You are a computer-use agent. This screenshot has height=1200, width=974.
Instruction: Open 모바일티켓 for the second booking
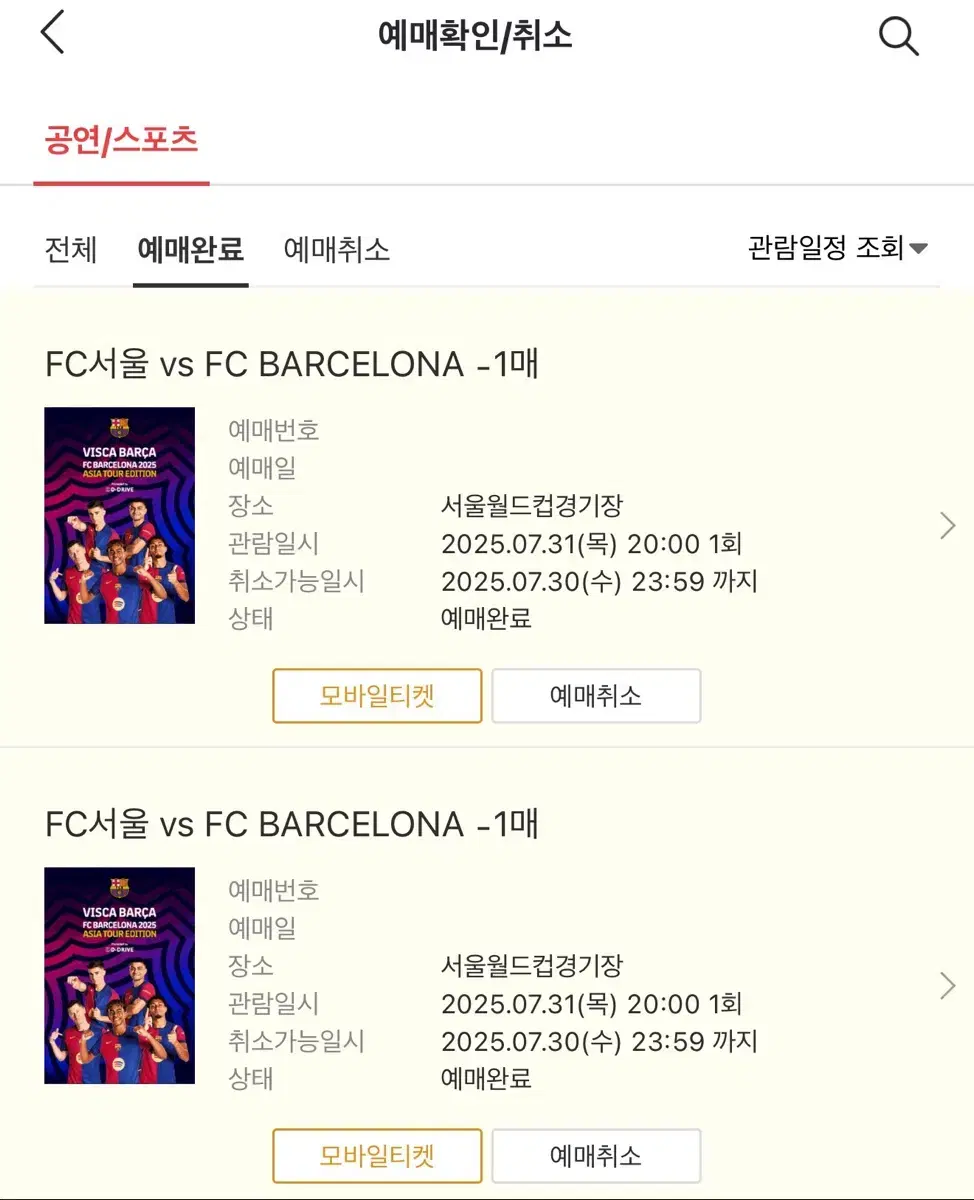377,1156
